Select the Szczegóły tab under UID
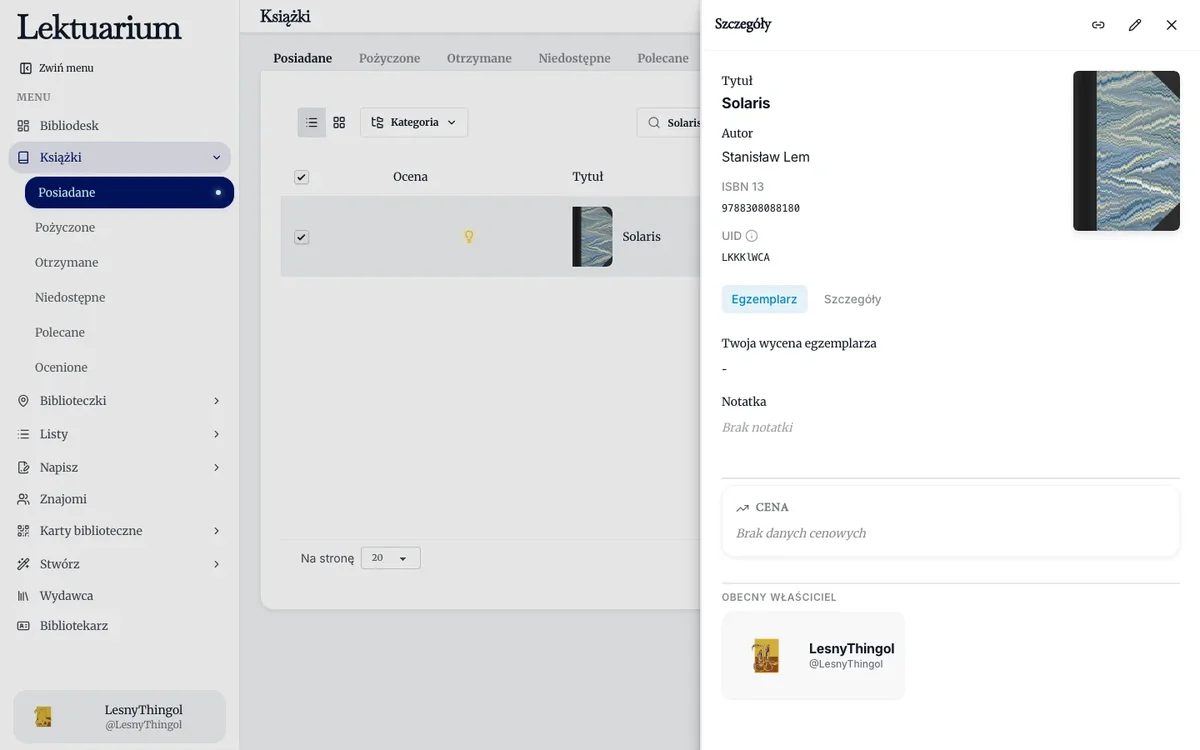Viewport: 1200px width, 750px height. 852,299
